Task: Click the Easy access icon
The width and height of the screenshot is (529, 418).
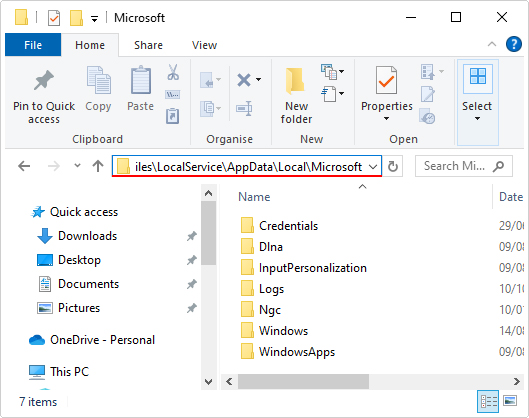Action: pyautogui.click(x=329, y=94)
